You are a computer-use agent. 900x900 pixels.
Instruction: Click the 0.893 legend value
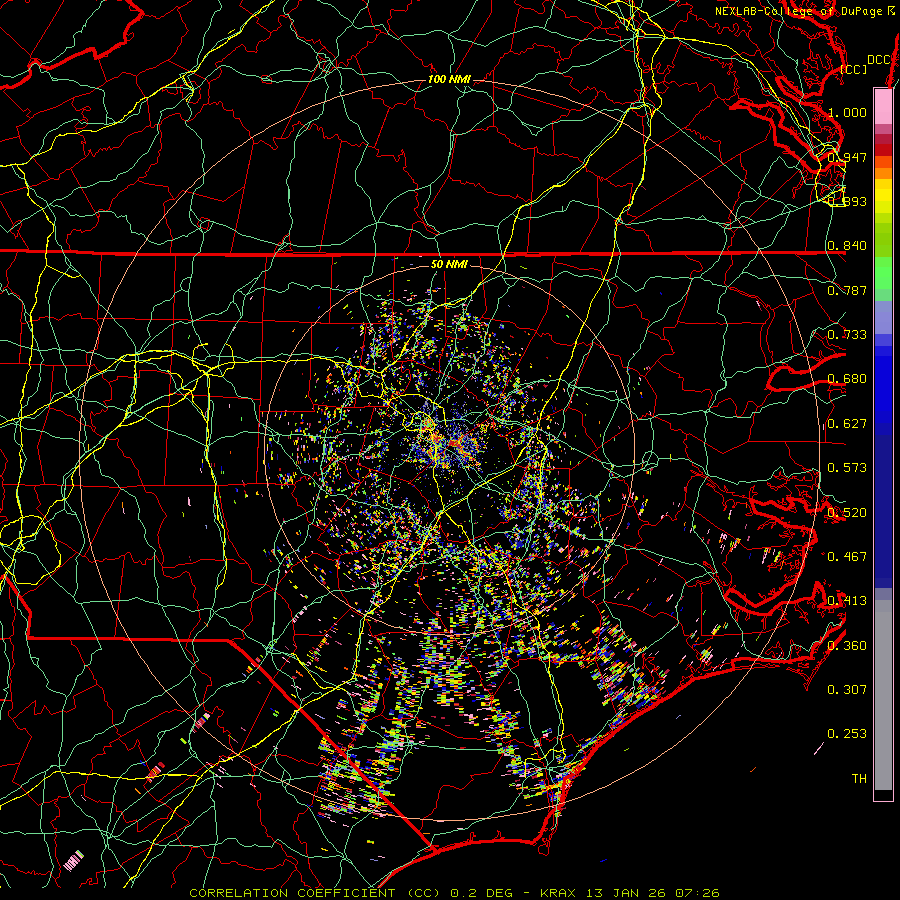(847, 201)
